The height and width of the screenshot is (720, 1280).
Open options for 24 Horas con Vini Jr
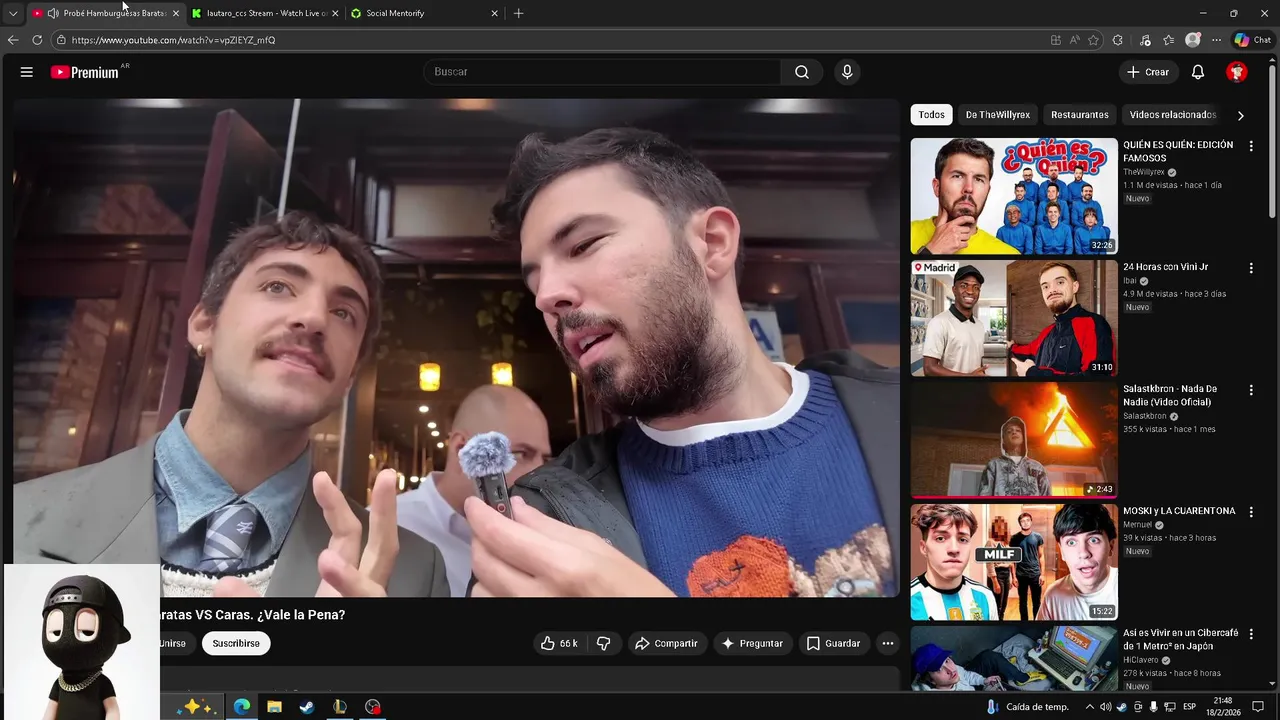pyautogui.click(x=1250, y=268)
